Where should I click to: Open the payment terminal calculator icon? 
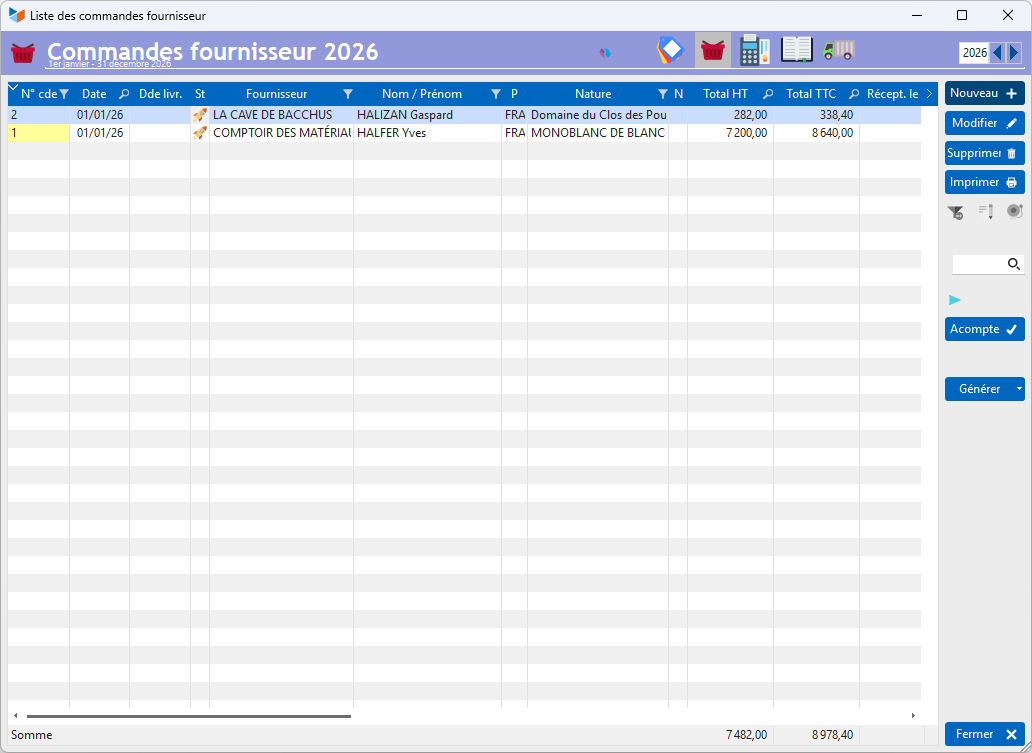click(755, 50)
